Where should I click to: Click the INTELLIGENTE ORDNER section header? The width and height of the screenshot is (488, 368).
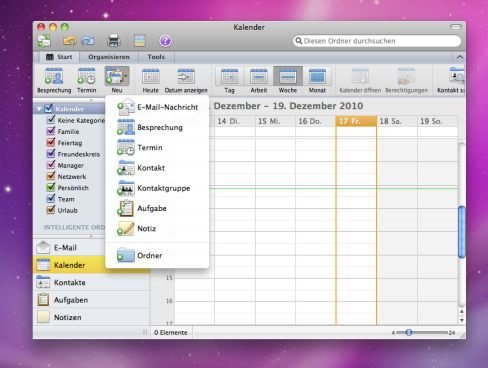(74, 227)
